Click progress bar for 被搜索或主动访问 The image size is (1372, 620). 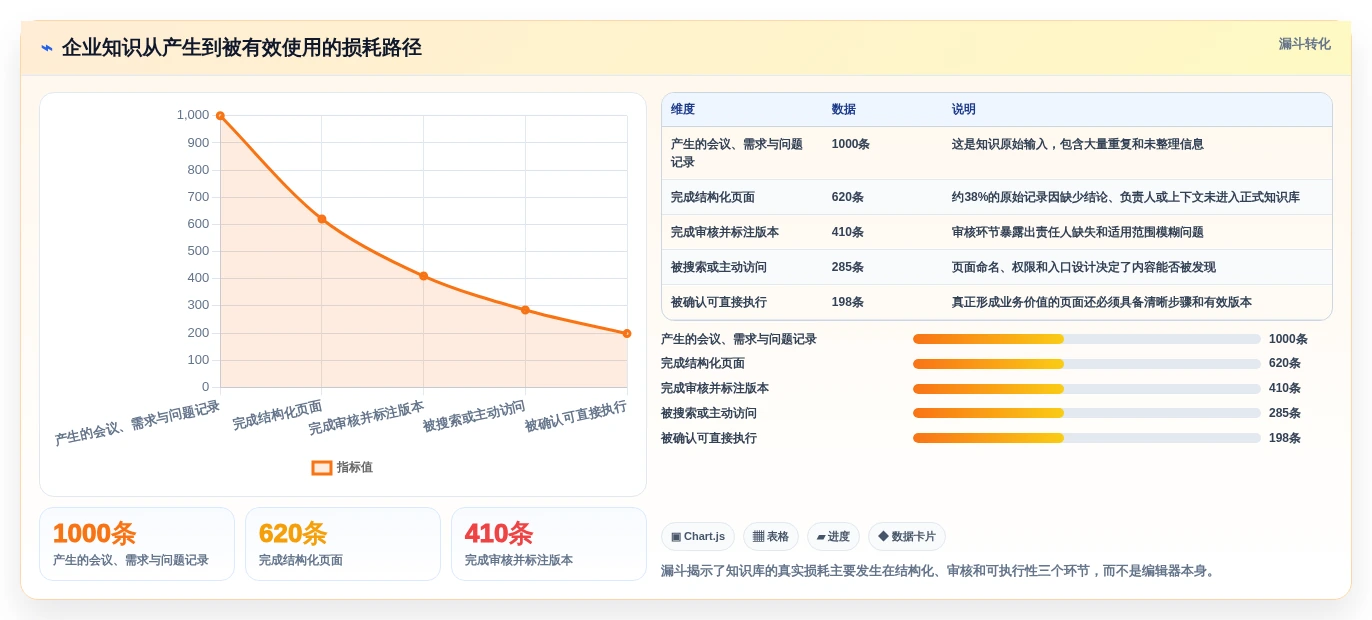[1087, 413]
